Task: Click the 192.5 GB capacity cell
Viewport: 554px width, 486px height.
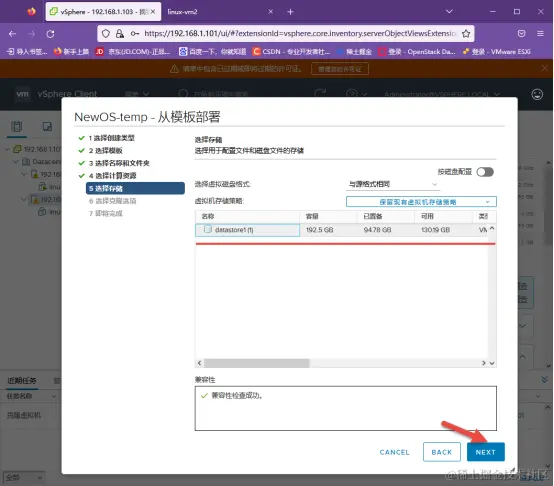Action: [319, 230]
